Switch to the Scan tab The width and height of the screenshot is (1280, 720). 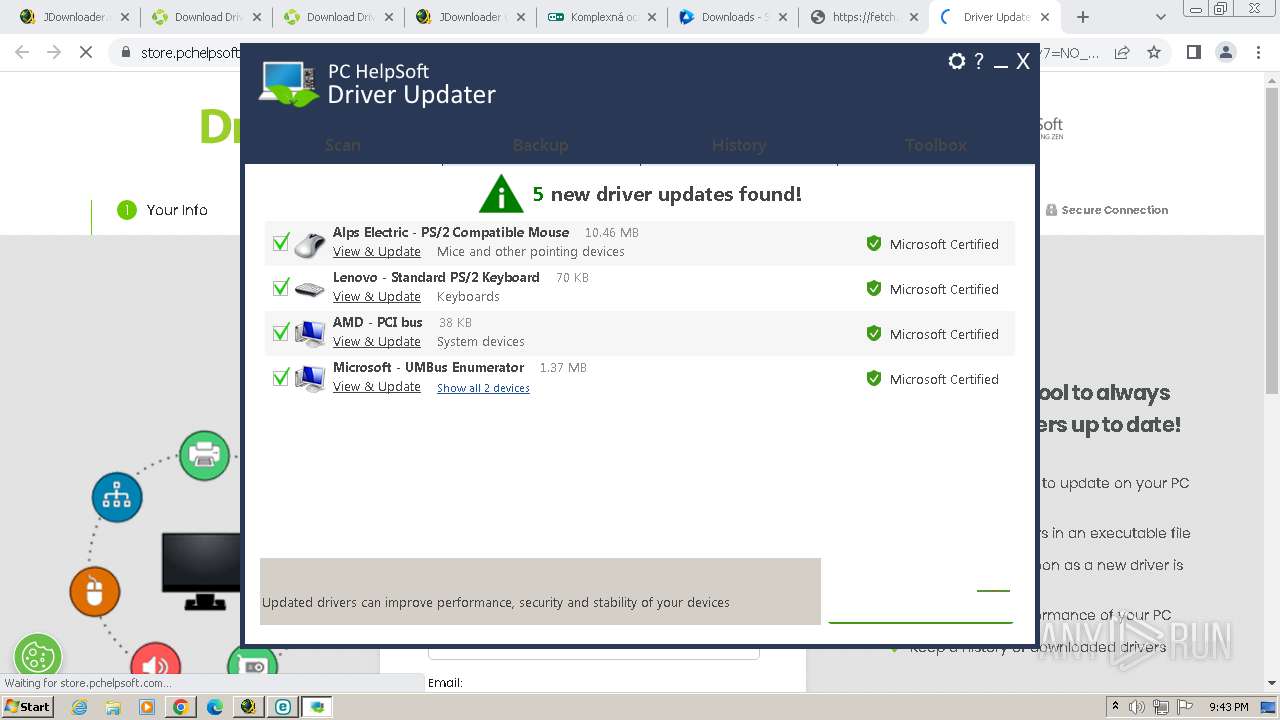(x=343, y=145)
